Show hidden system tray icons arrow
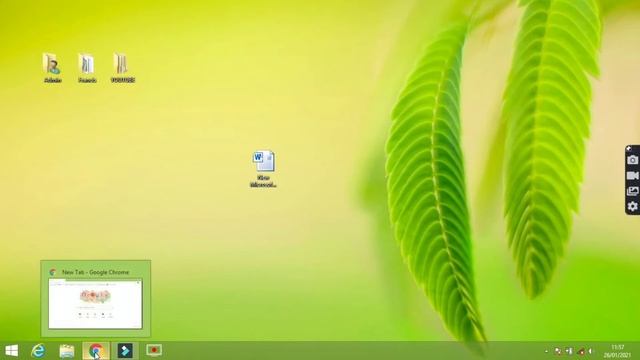640x360 pixels. 547,351
